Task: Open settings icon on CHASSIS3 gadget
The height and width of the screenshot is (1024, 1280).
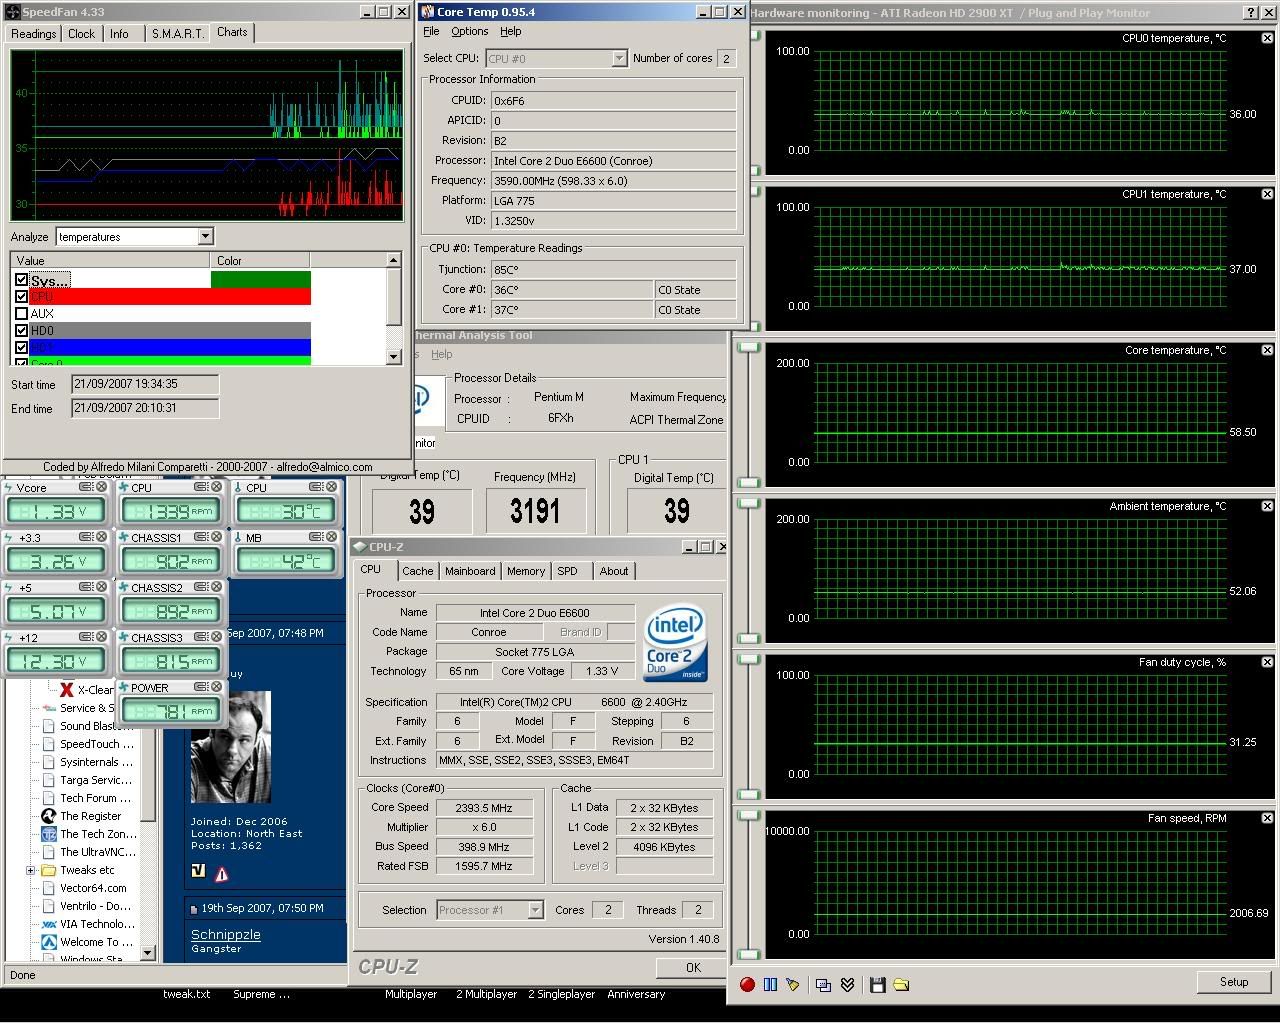Action: 201,637
